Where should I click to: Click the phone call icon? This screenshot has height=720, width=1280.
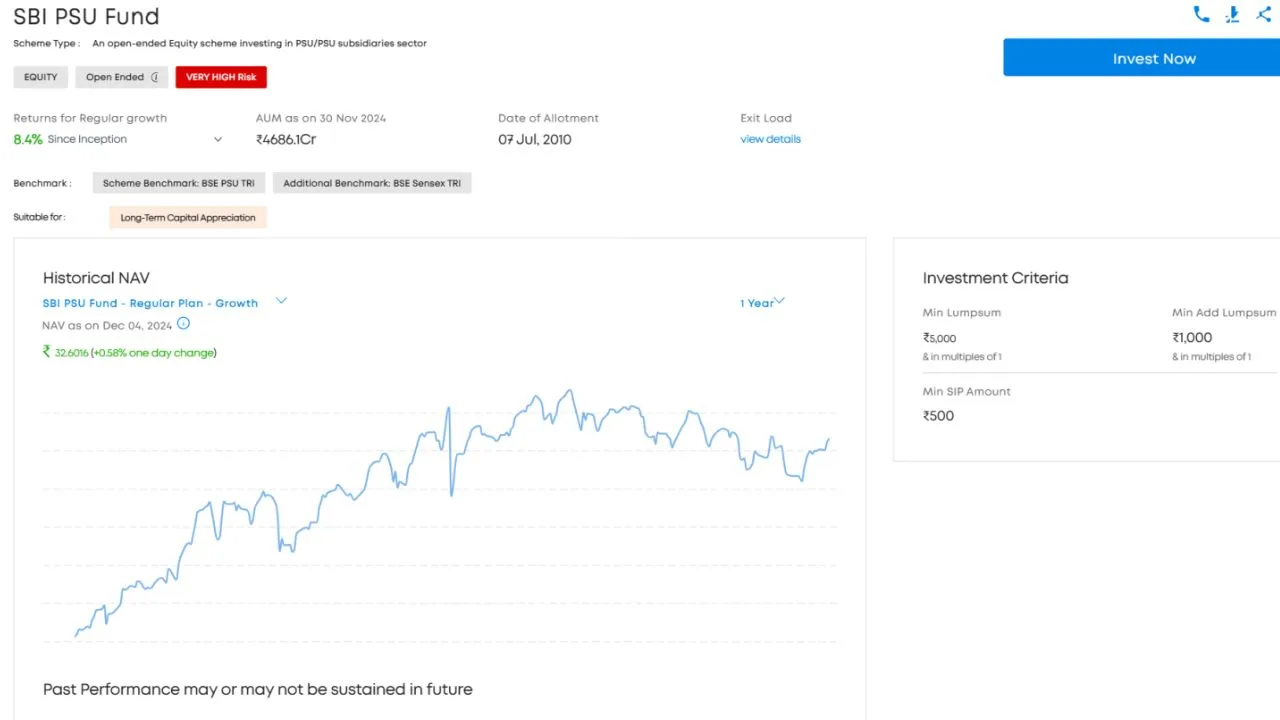tap(1201, 15)
